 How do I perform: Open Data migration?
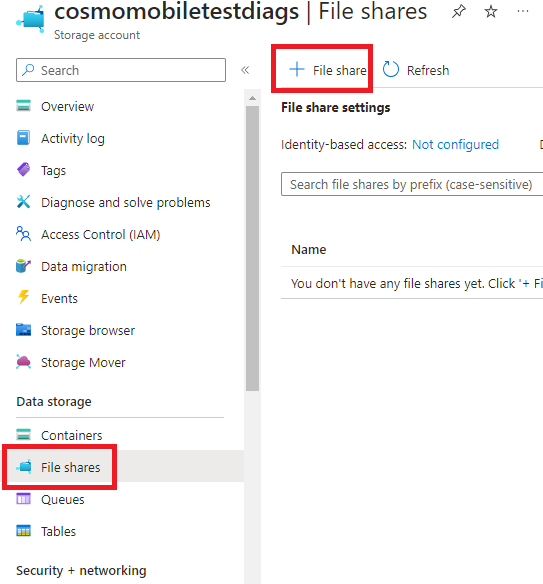tap(84, 267)
